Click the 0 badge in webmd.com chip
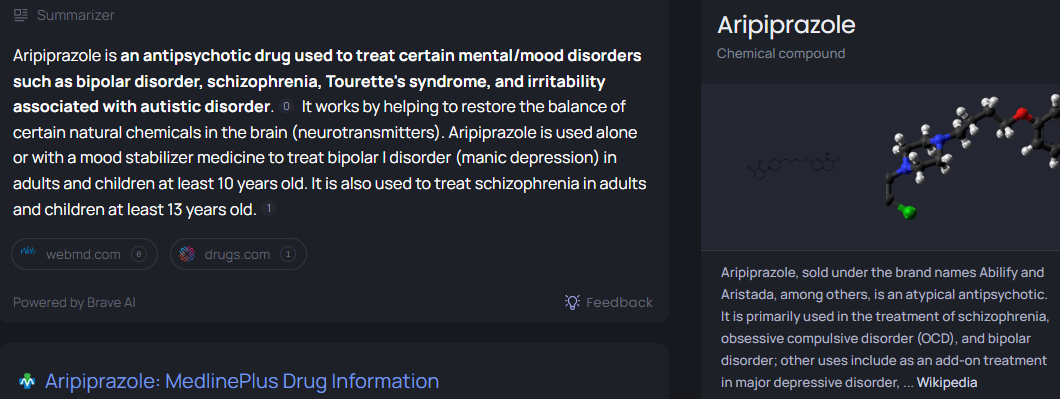 pyautogui.click(x=139, y=254)
